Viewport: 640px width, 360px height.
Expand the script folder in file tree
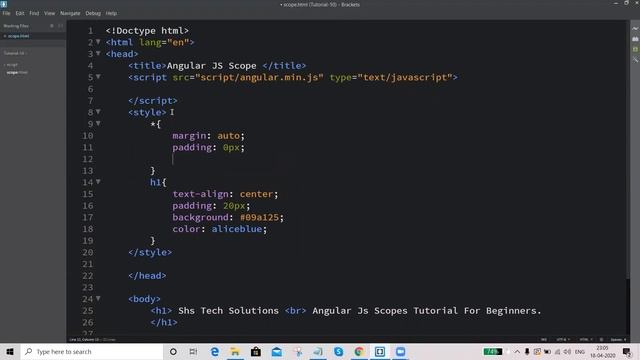tap(11, 64)
